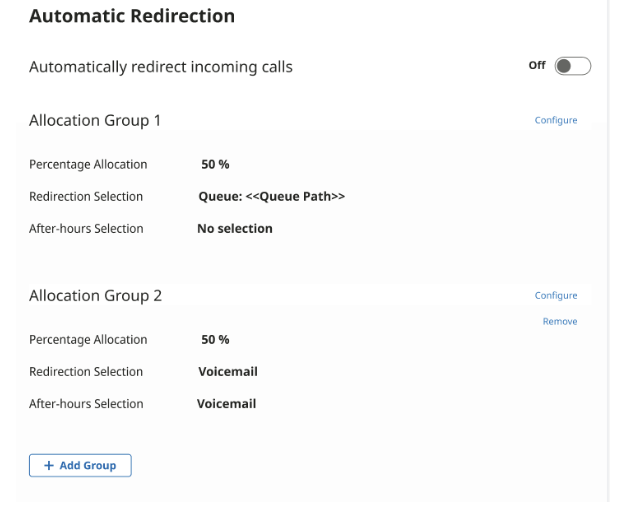This screenshot has height=516, width=618.
Task: Select the Allocation Group 2 title
Action: (x=95, y=296)
